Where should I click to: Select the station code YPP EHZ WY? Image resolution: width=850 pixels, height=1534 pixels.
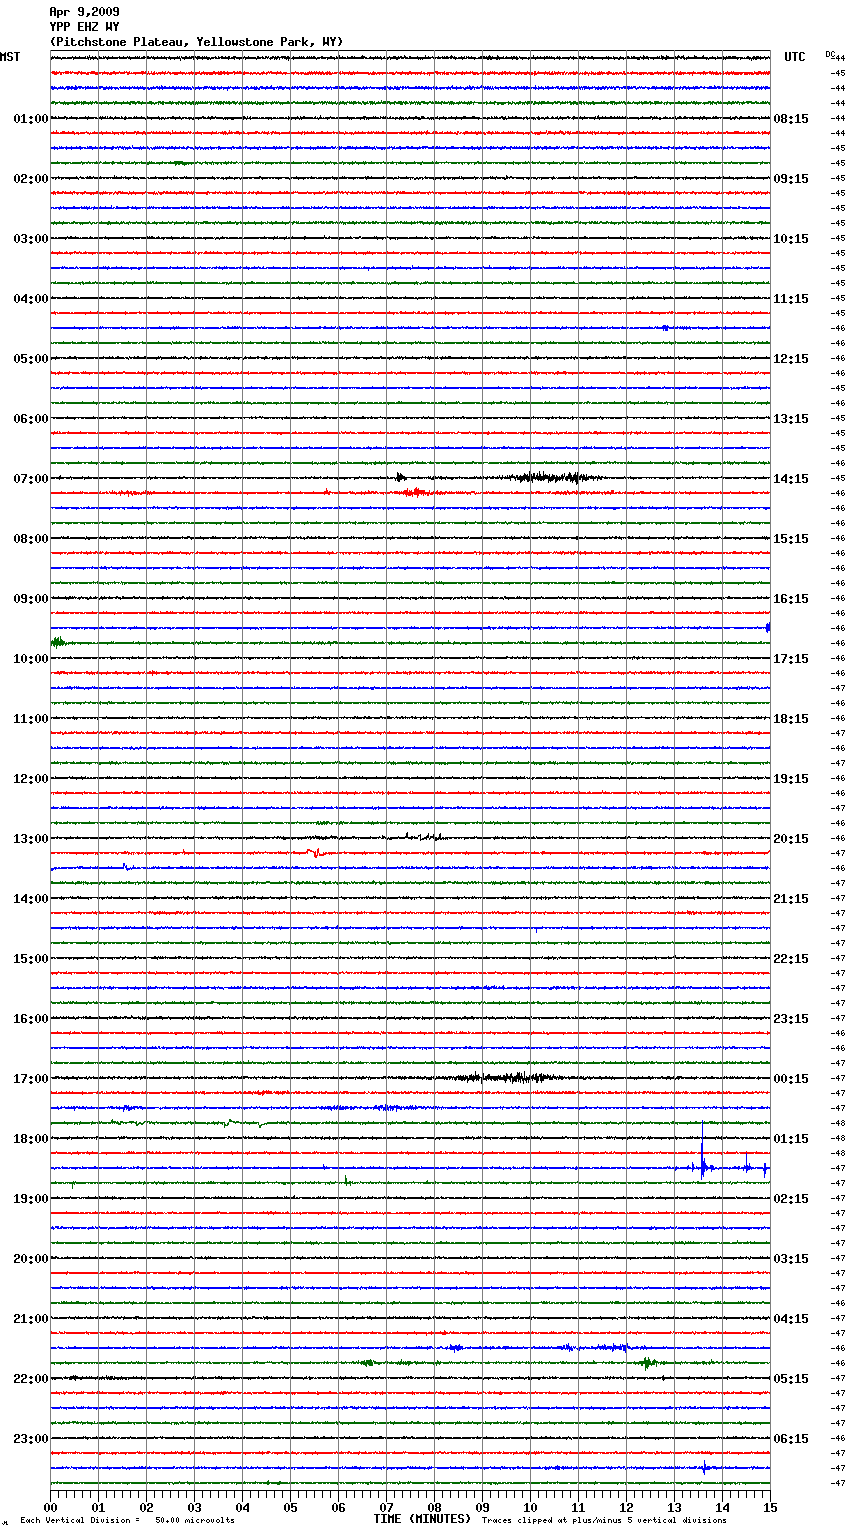pos(84,27)
